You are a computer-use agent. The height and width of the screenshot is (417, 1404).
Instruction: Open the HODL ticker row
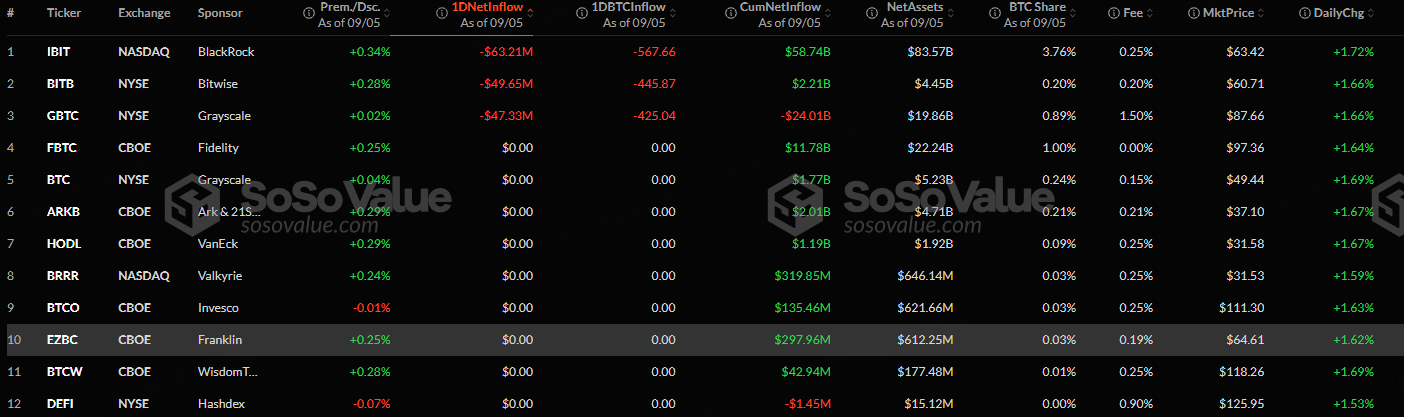62,243
